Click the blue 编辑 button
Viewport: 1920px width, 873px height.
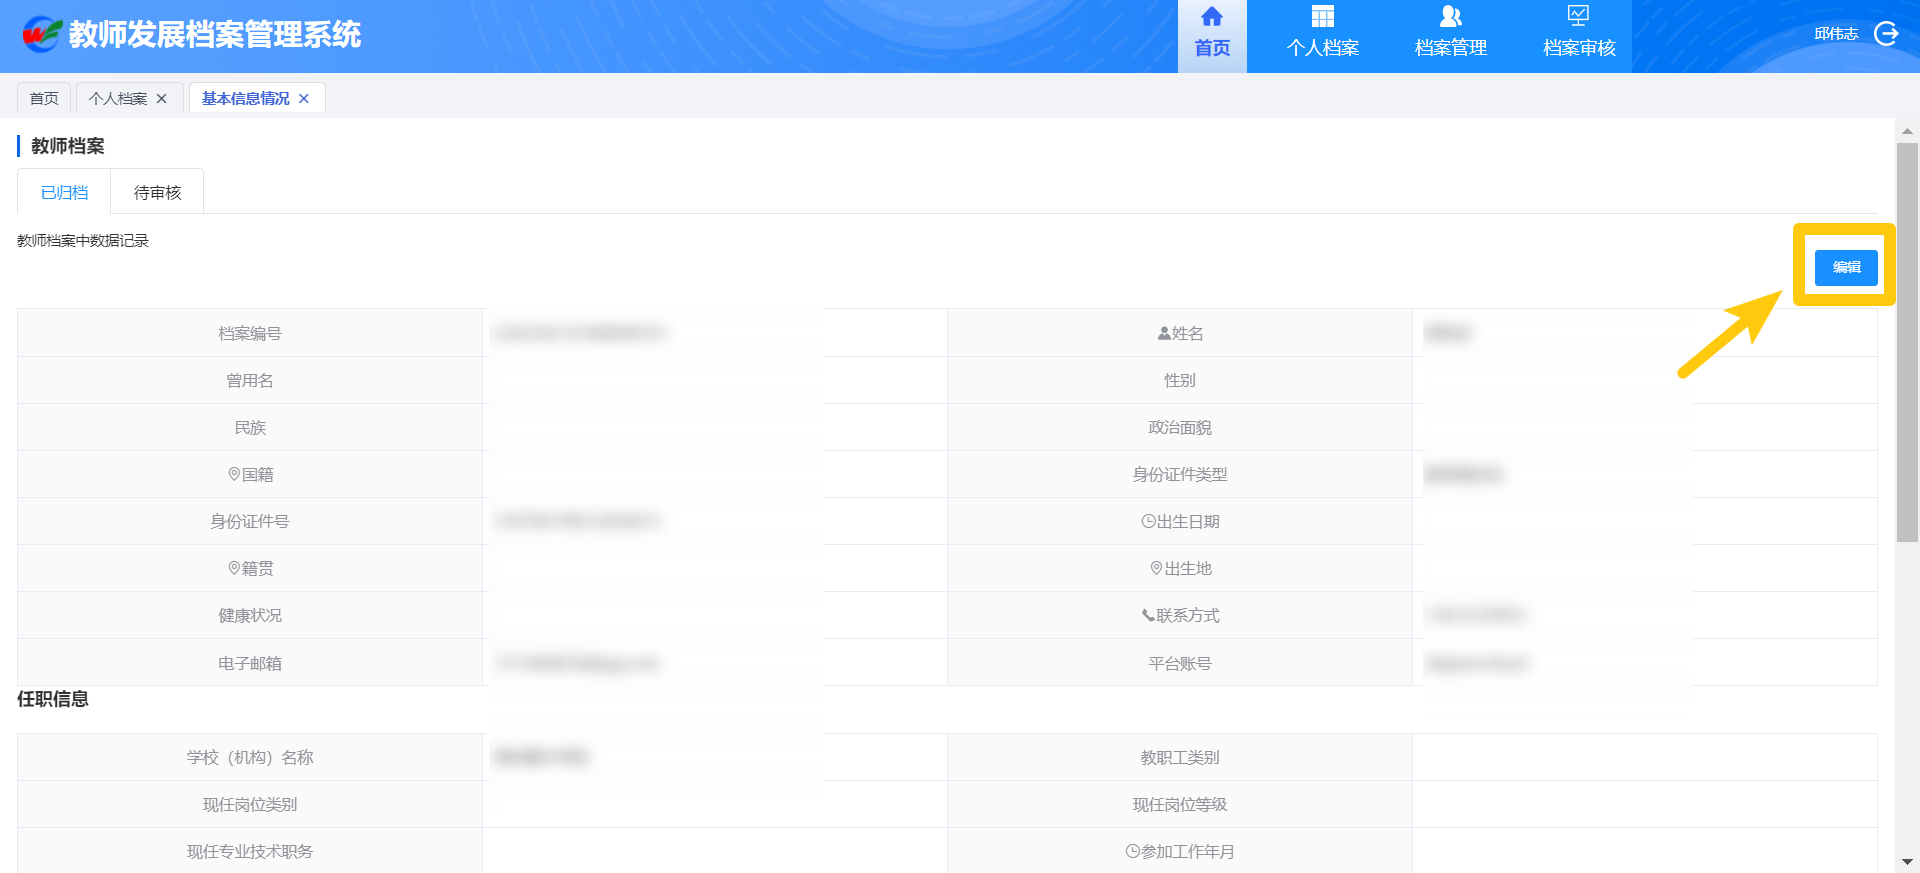click(x=1846, y=267)
